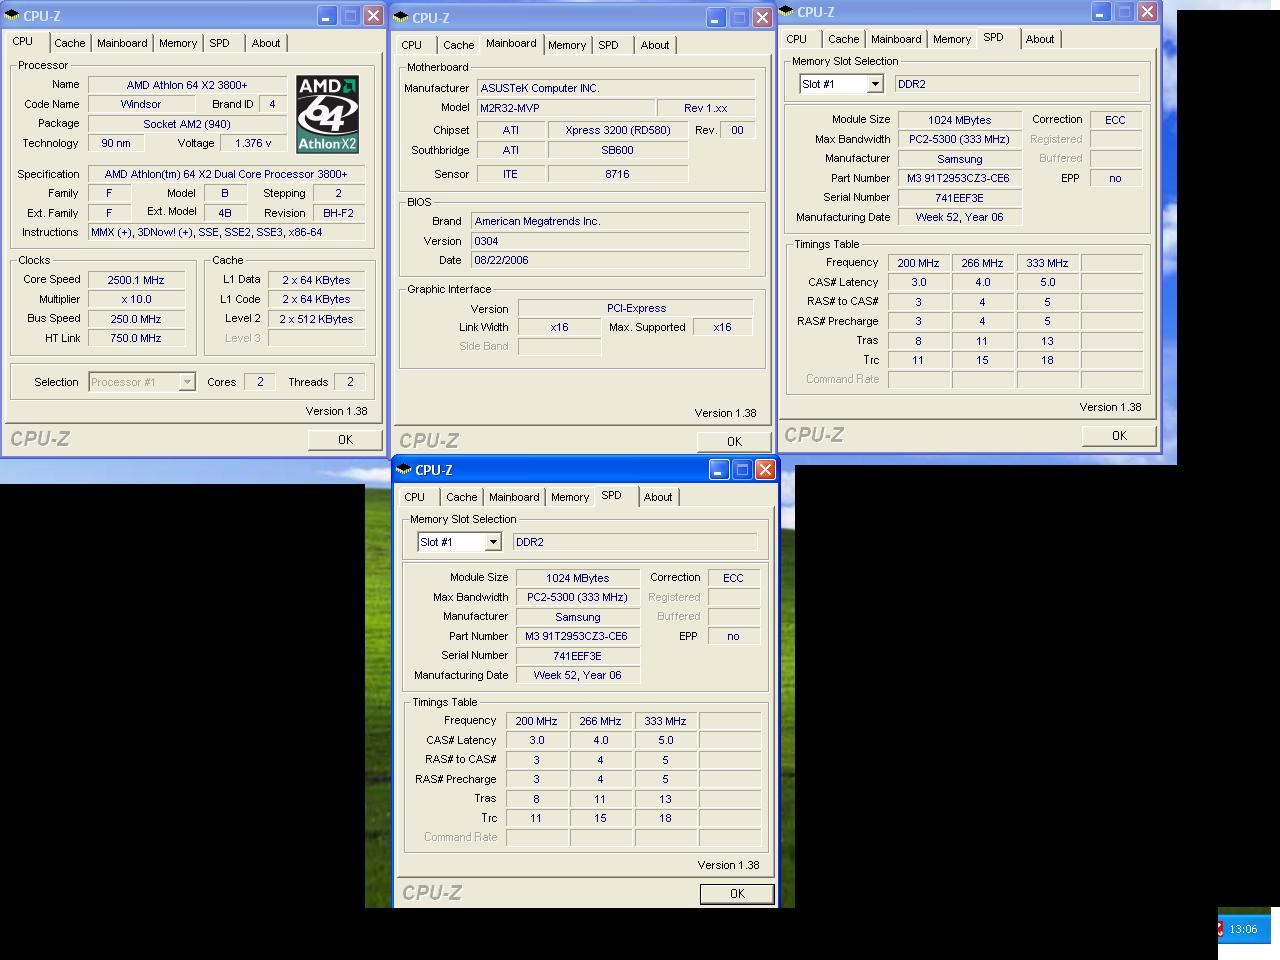Click the L1 Data '2 x 64 KBytes' value
This screenshot has width=1280, height=960.
tap(316, 280)
